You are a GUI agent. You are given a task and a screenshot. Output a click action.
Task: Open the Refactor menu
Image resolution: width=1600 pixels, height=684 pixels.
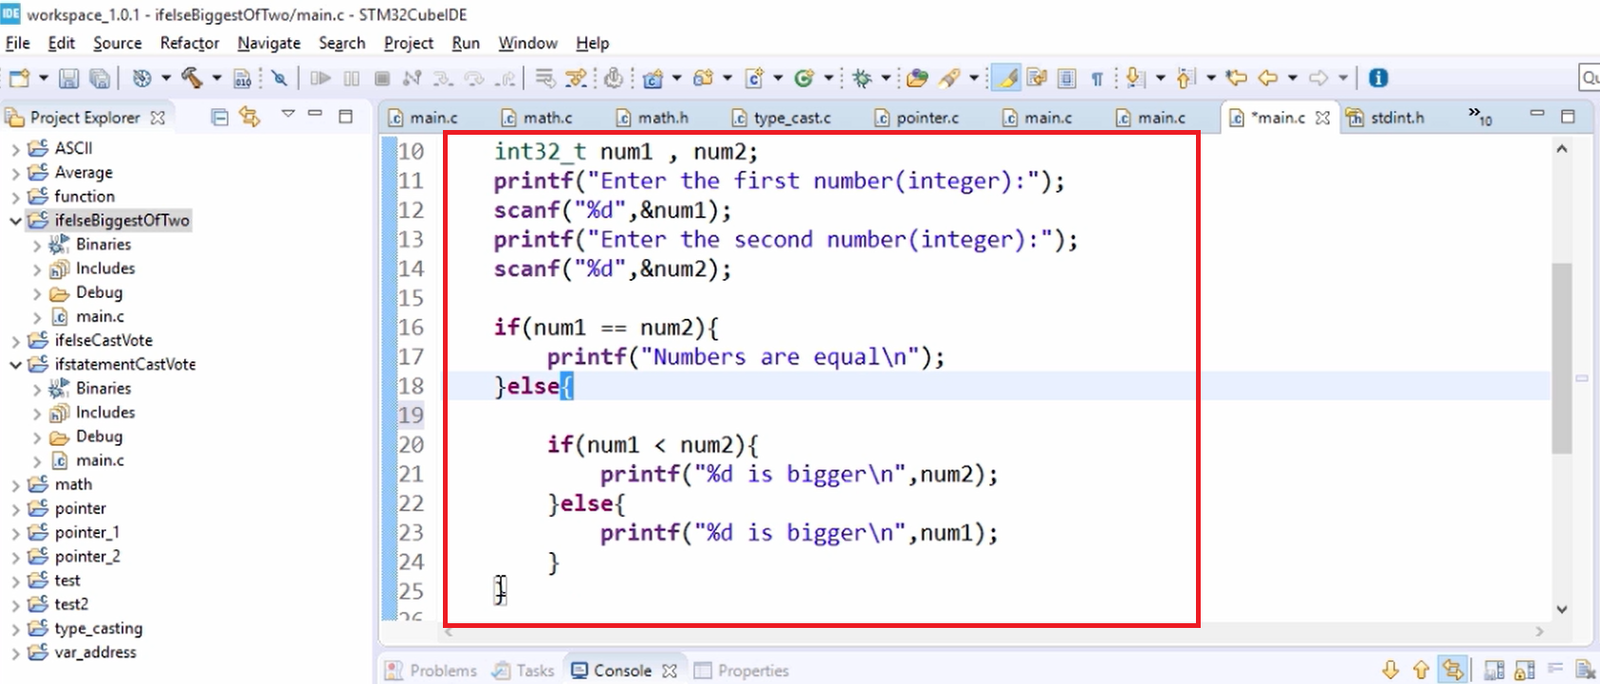189,43
